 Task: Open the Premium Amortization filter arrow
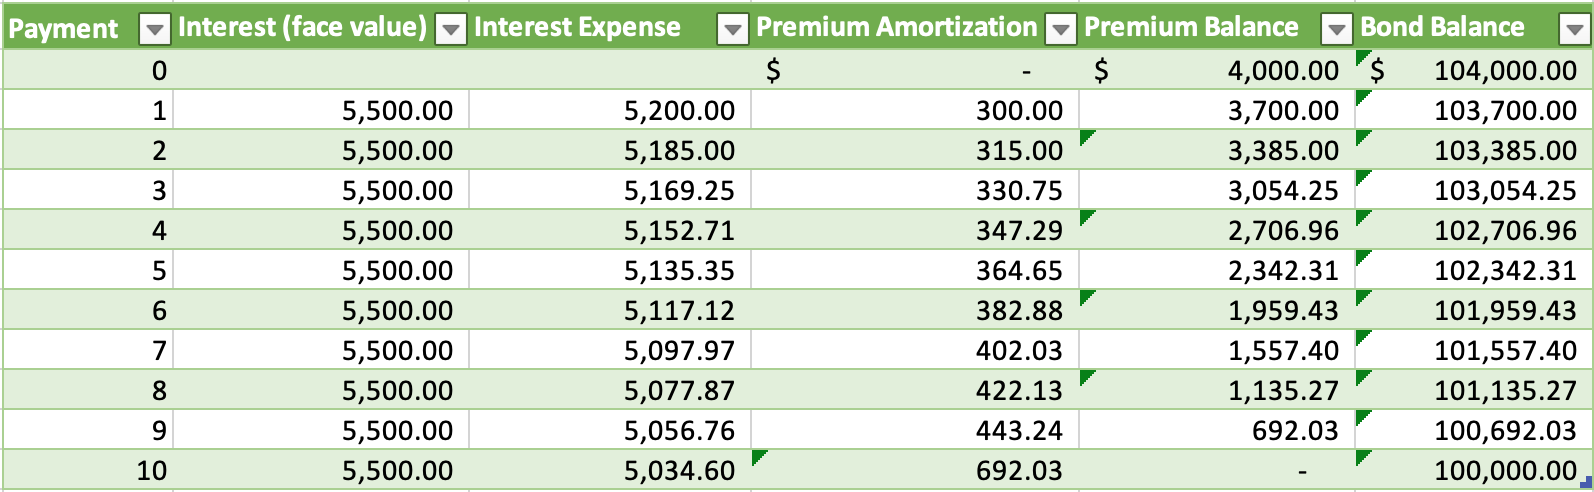(x=1060, y=30)
